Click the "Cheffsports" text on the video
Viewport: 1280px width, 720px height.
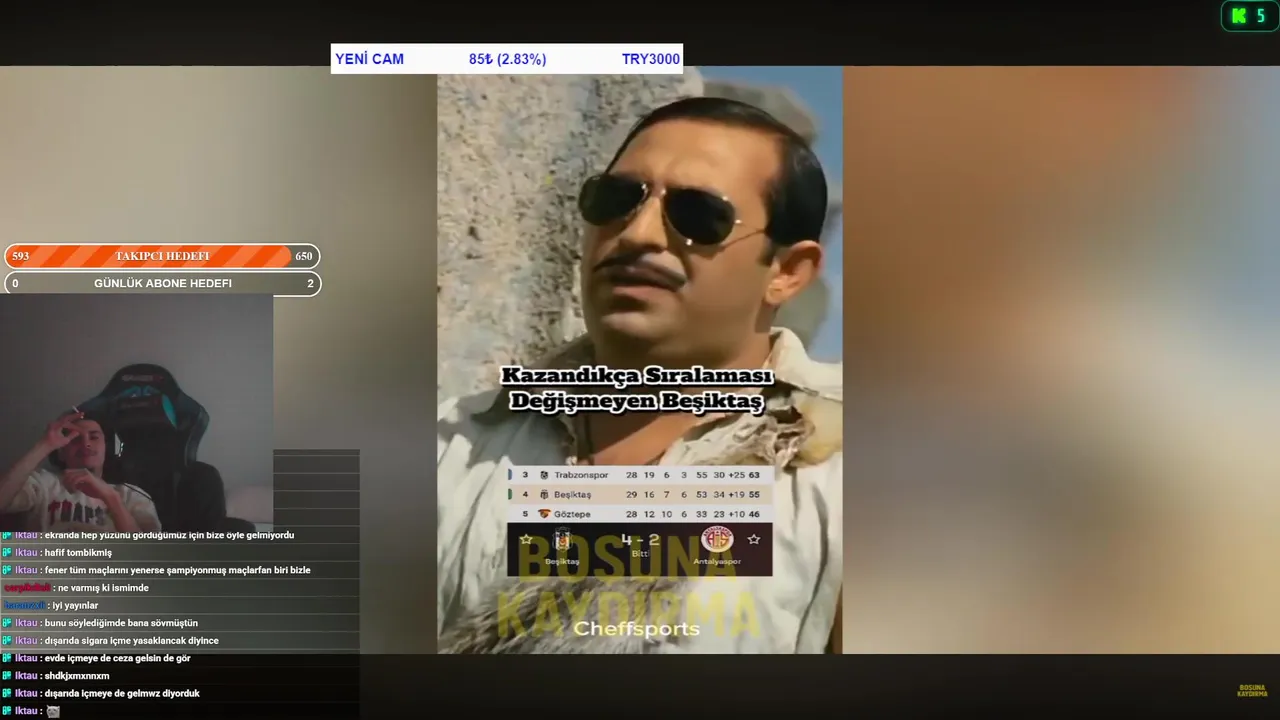point(637,629)
